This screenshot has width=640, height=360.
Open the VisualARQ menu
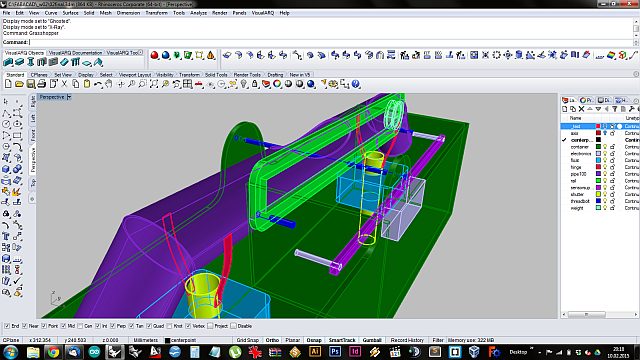[262, 13]
